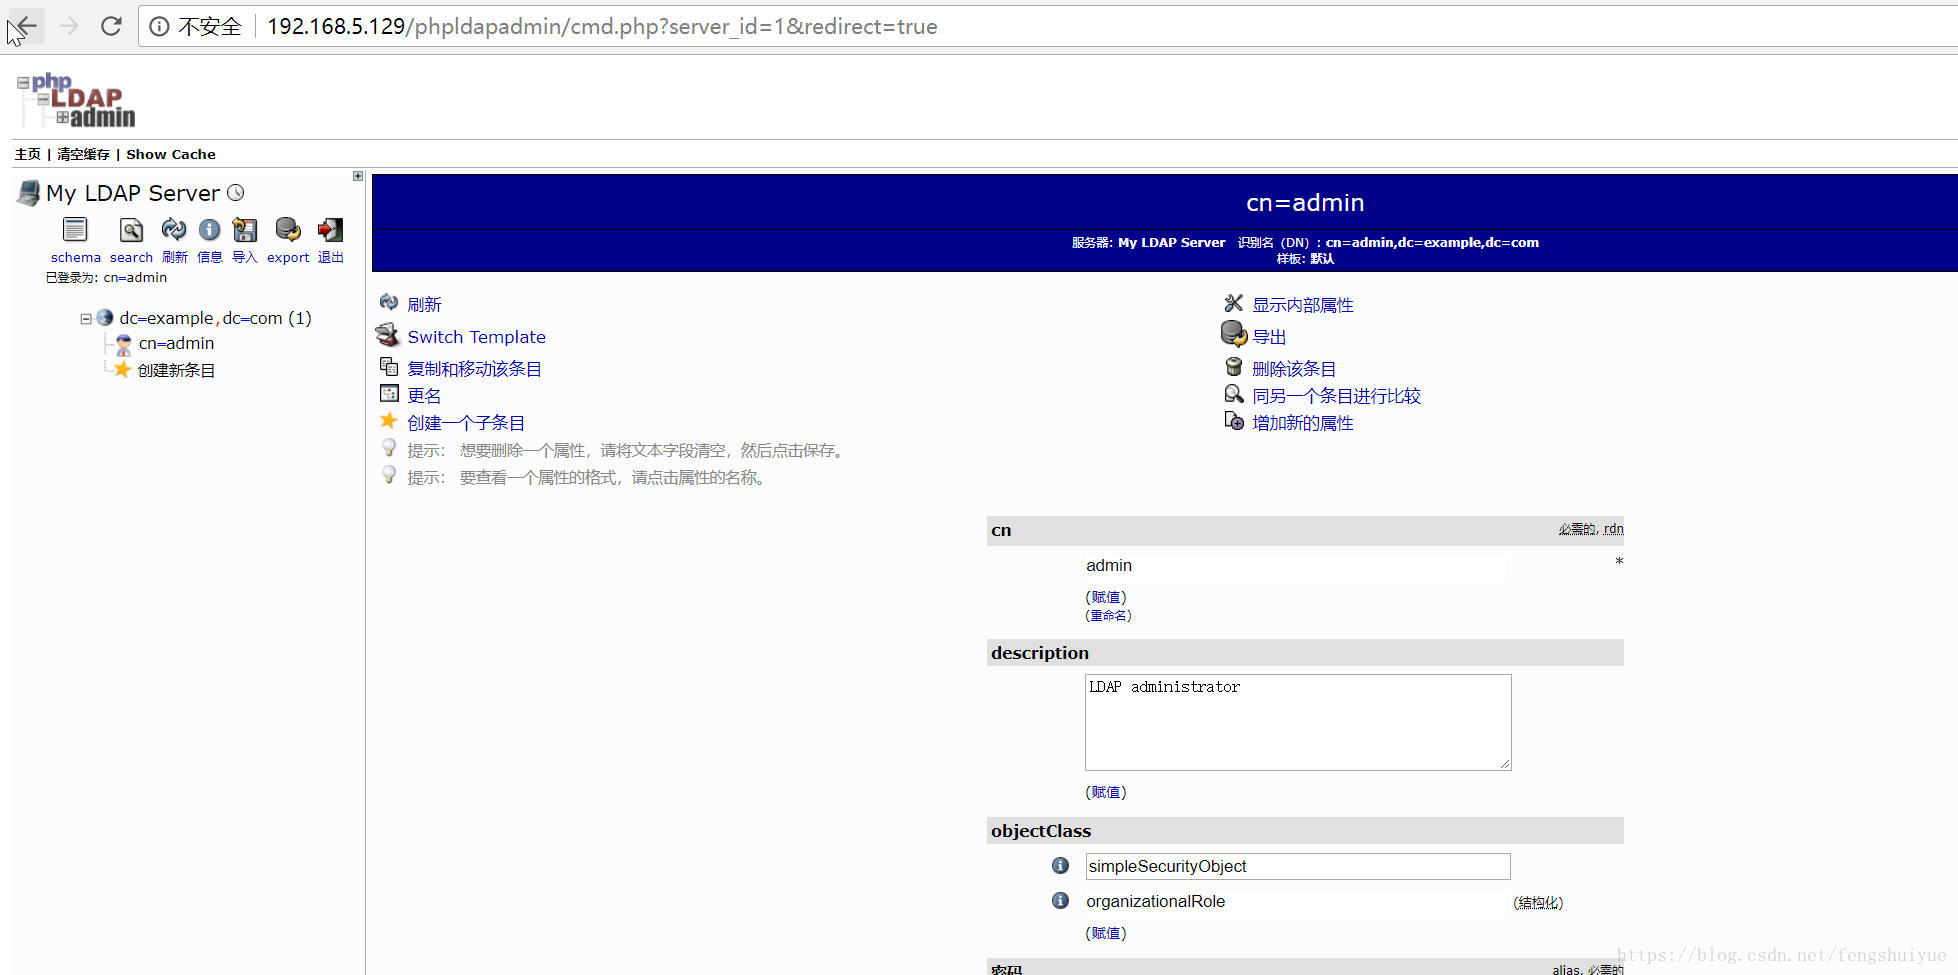Click the 导出 export link

[x=1269, y=337]
